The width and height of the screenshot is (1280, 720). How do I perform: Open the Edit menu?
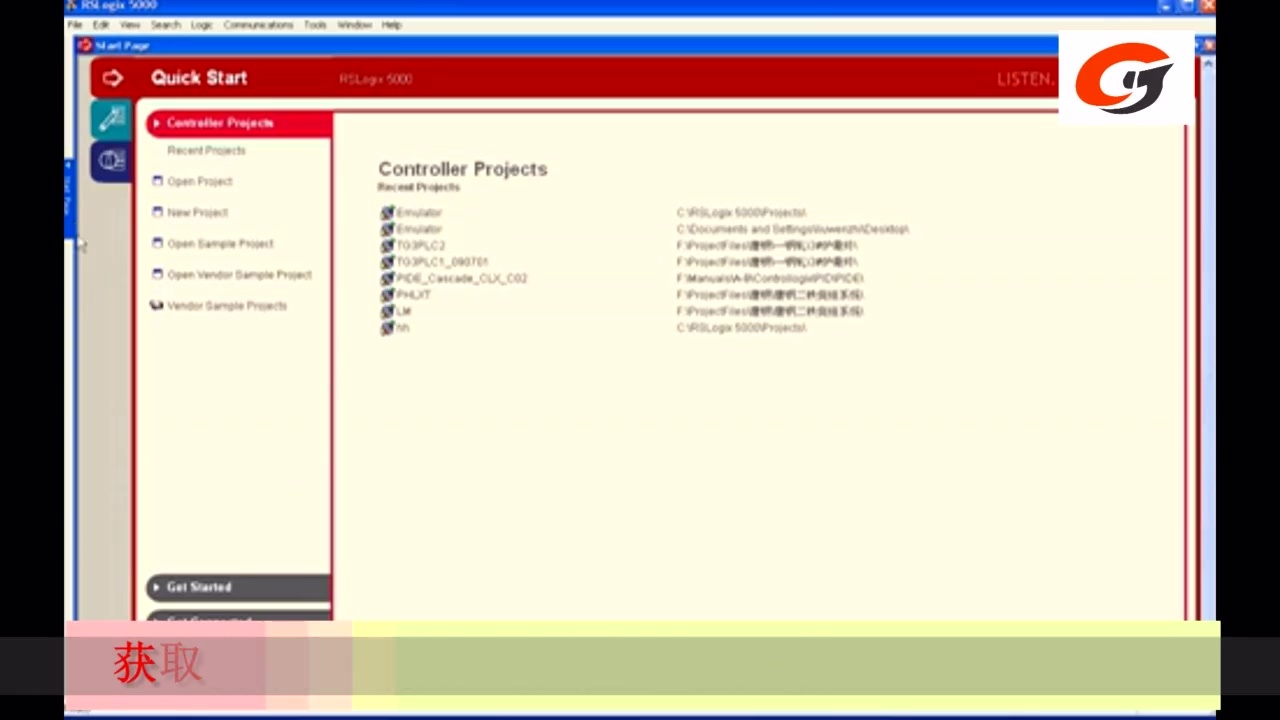click(x=101, y=25)
